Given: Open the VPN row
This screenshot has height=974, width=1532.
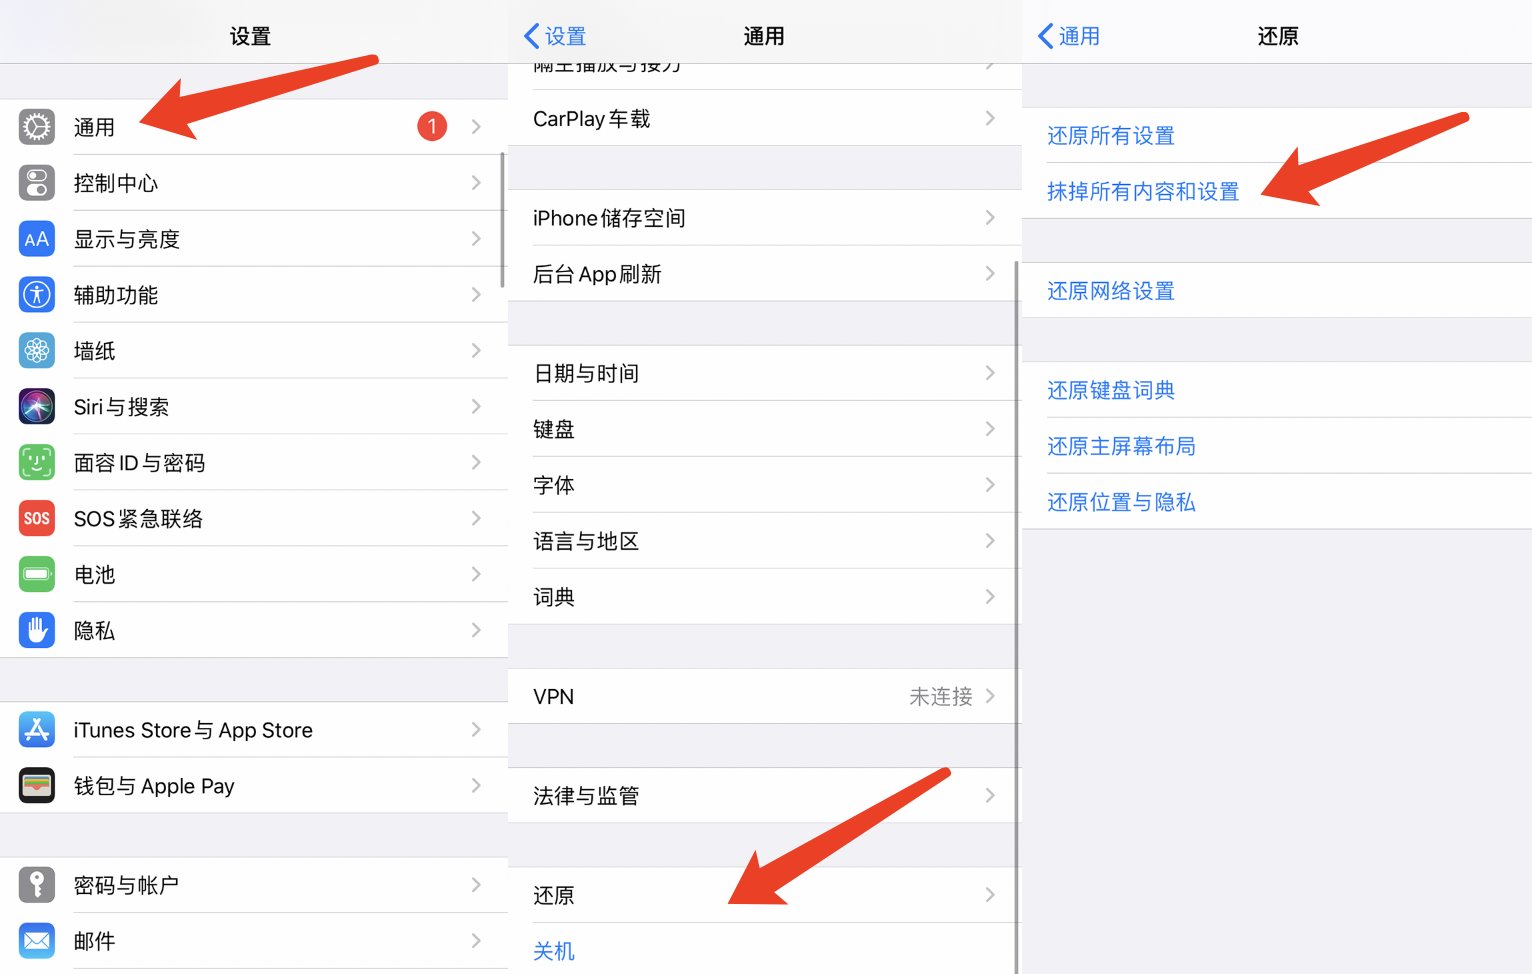Looking at the screenshot, I should click(764, 696).
